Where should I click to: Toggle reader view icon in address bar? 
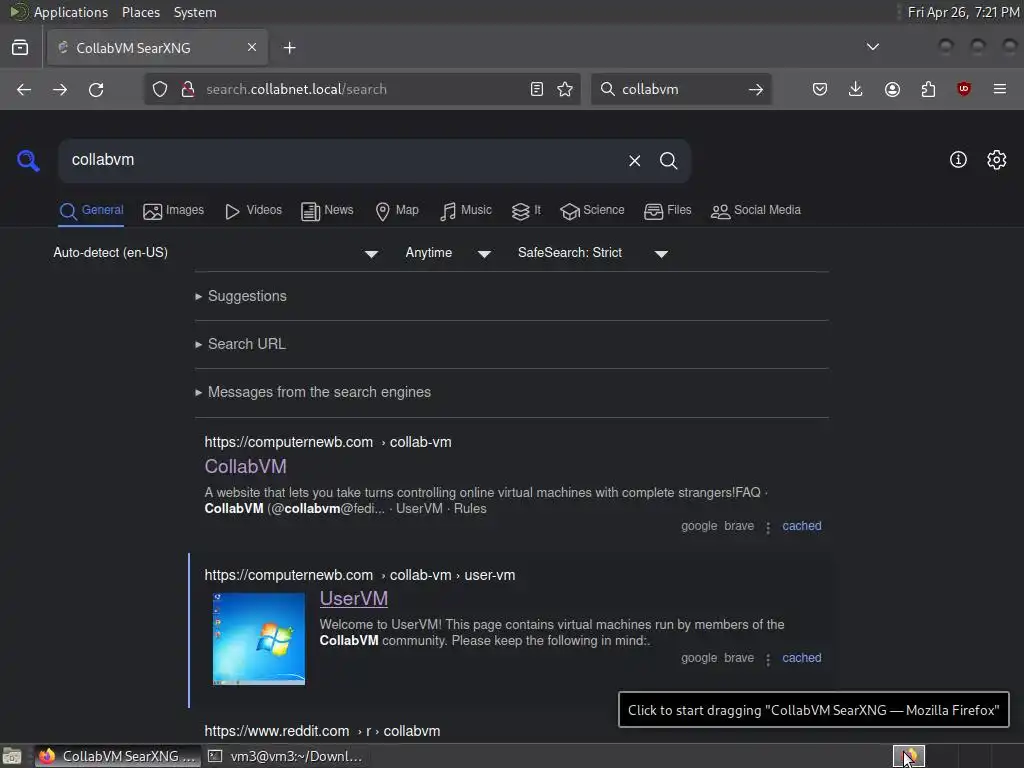point(537,89)
